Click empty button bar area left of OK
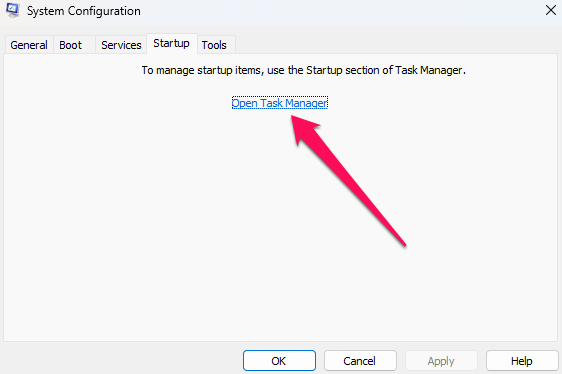Screen dimensions: 562x374 122,360
